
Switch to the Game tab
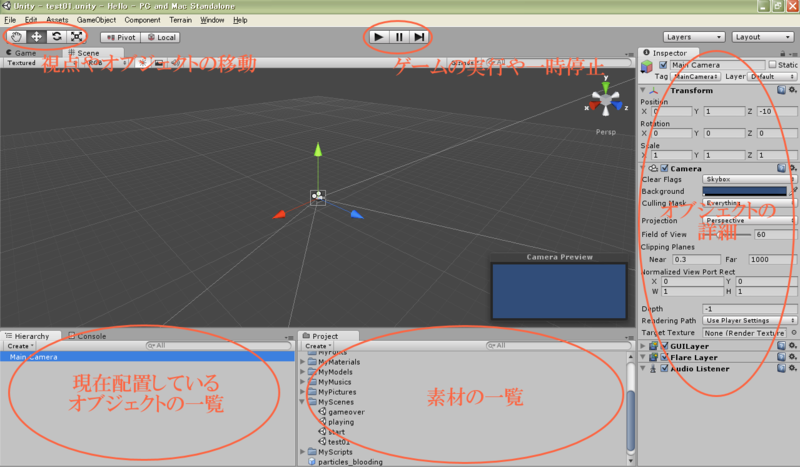(20, 53)
